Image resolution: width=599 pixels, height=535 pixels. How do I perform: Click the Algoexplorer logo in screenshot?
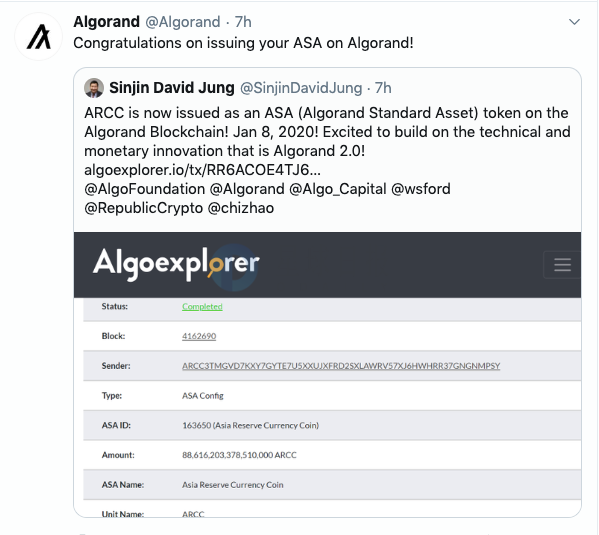click(x=176, y=264)
